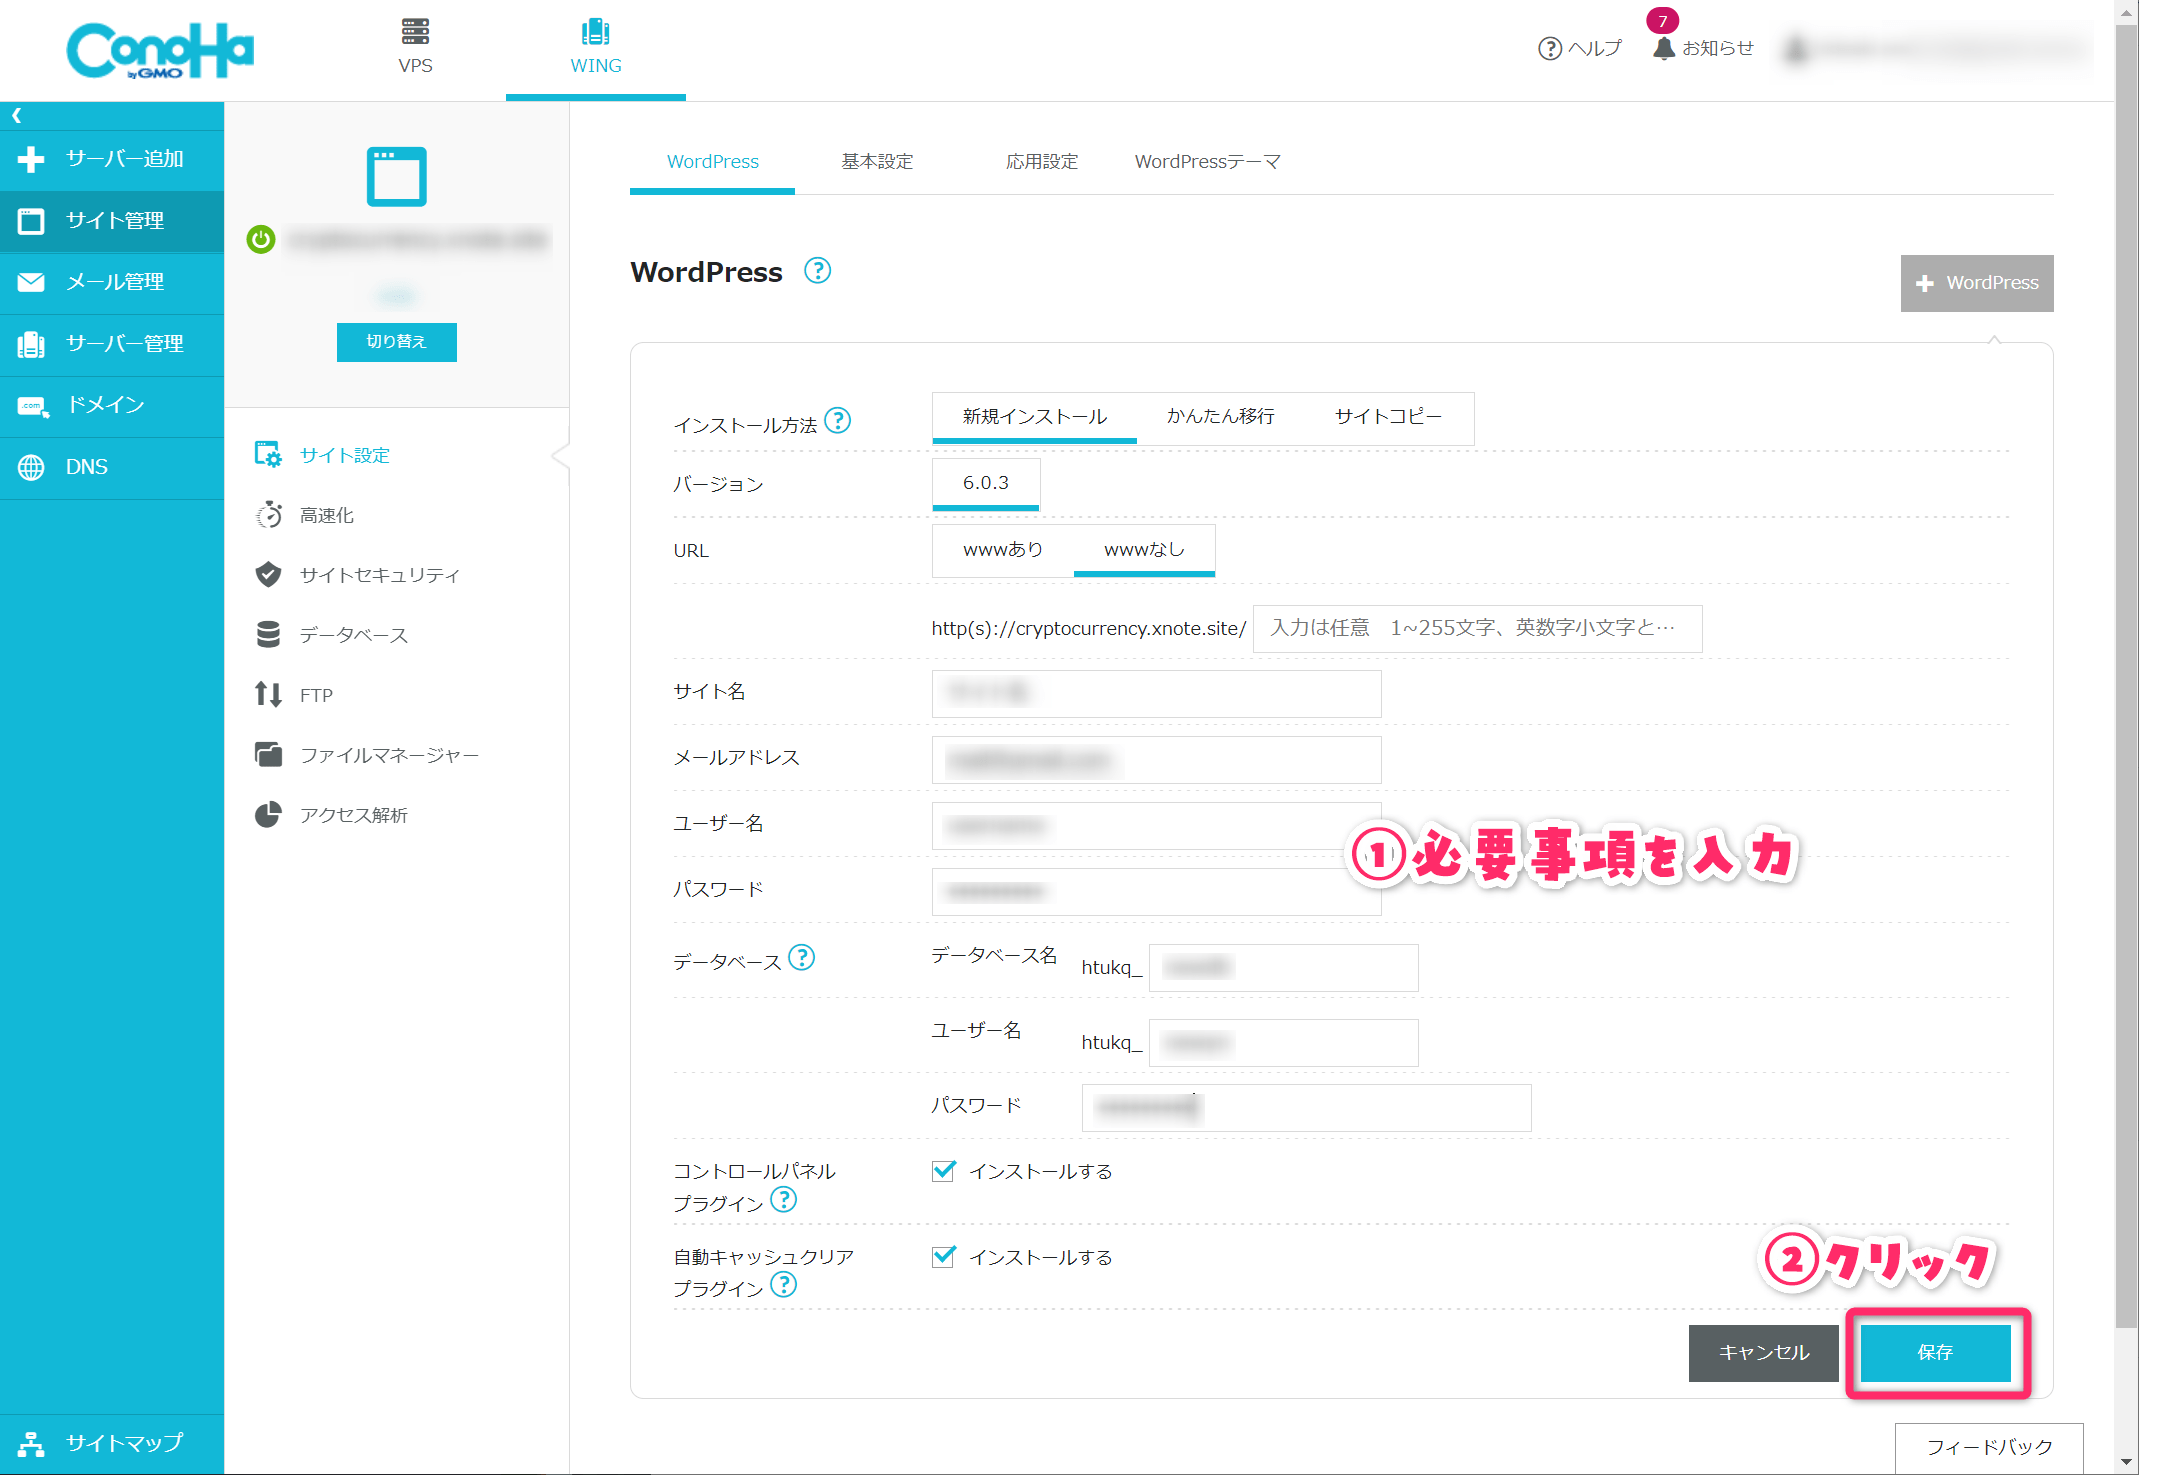Select かんたん移行 install method
Screen dimensions: 2167x1475
1220,416
